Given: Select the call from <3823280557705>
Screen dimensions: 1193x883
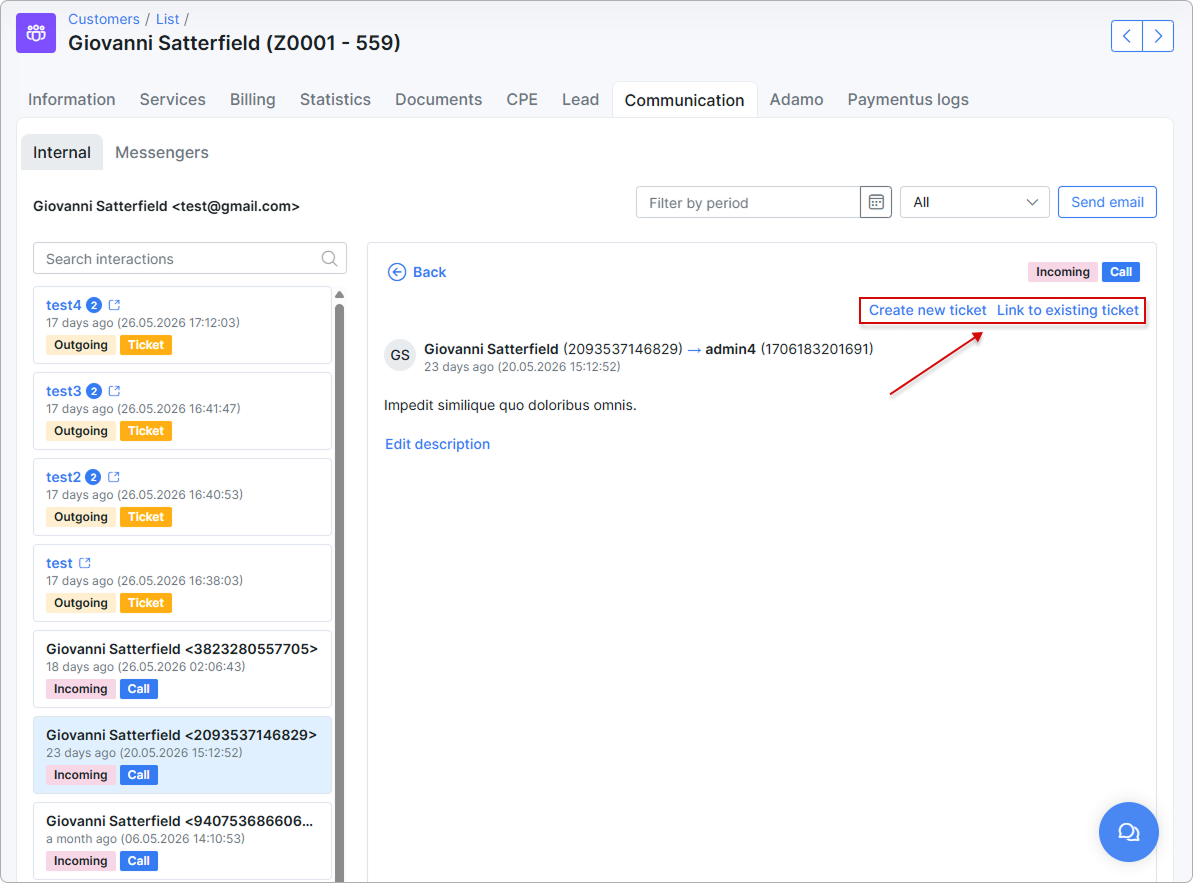Looking at the screenshot, I should click(x=182, y=669).
